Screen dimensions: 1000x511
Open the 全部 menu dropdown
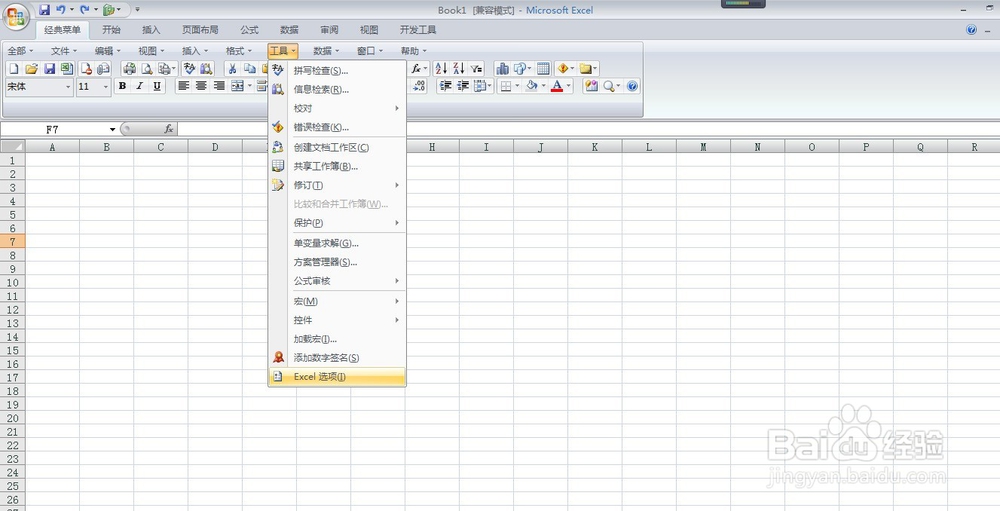click(x=20, y=51)
